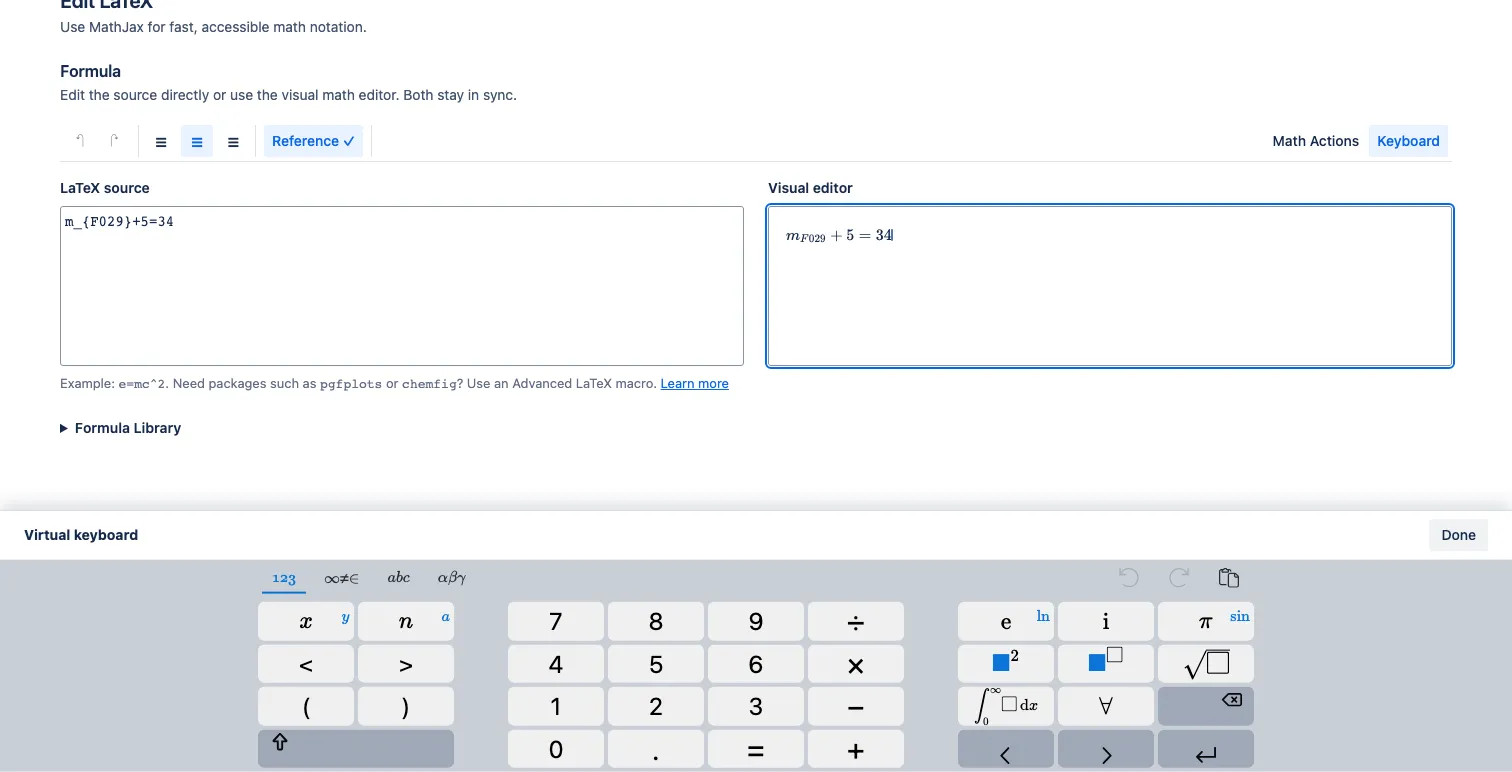Tap the equals key

point(755,750)
